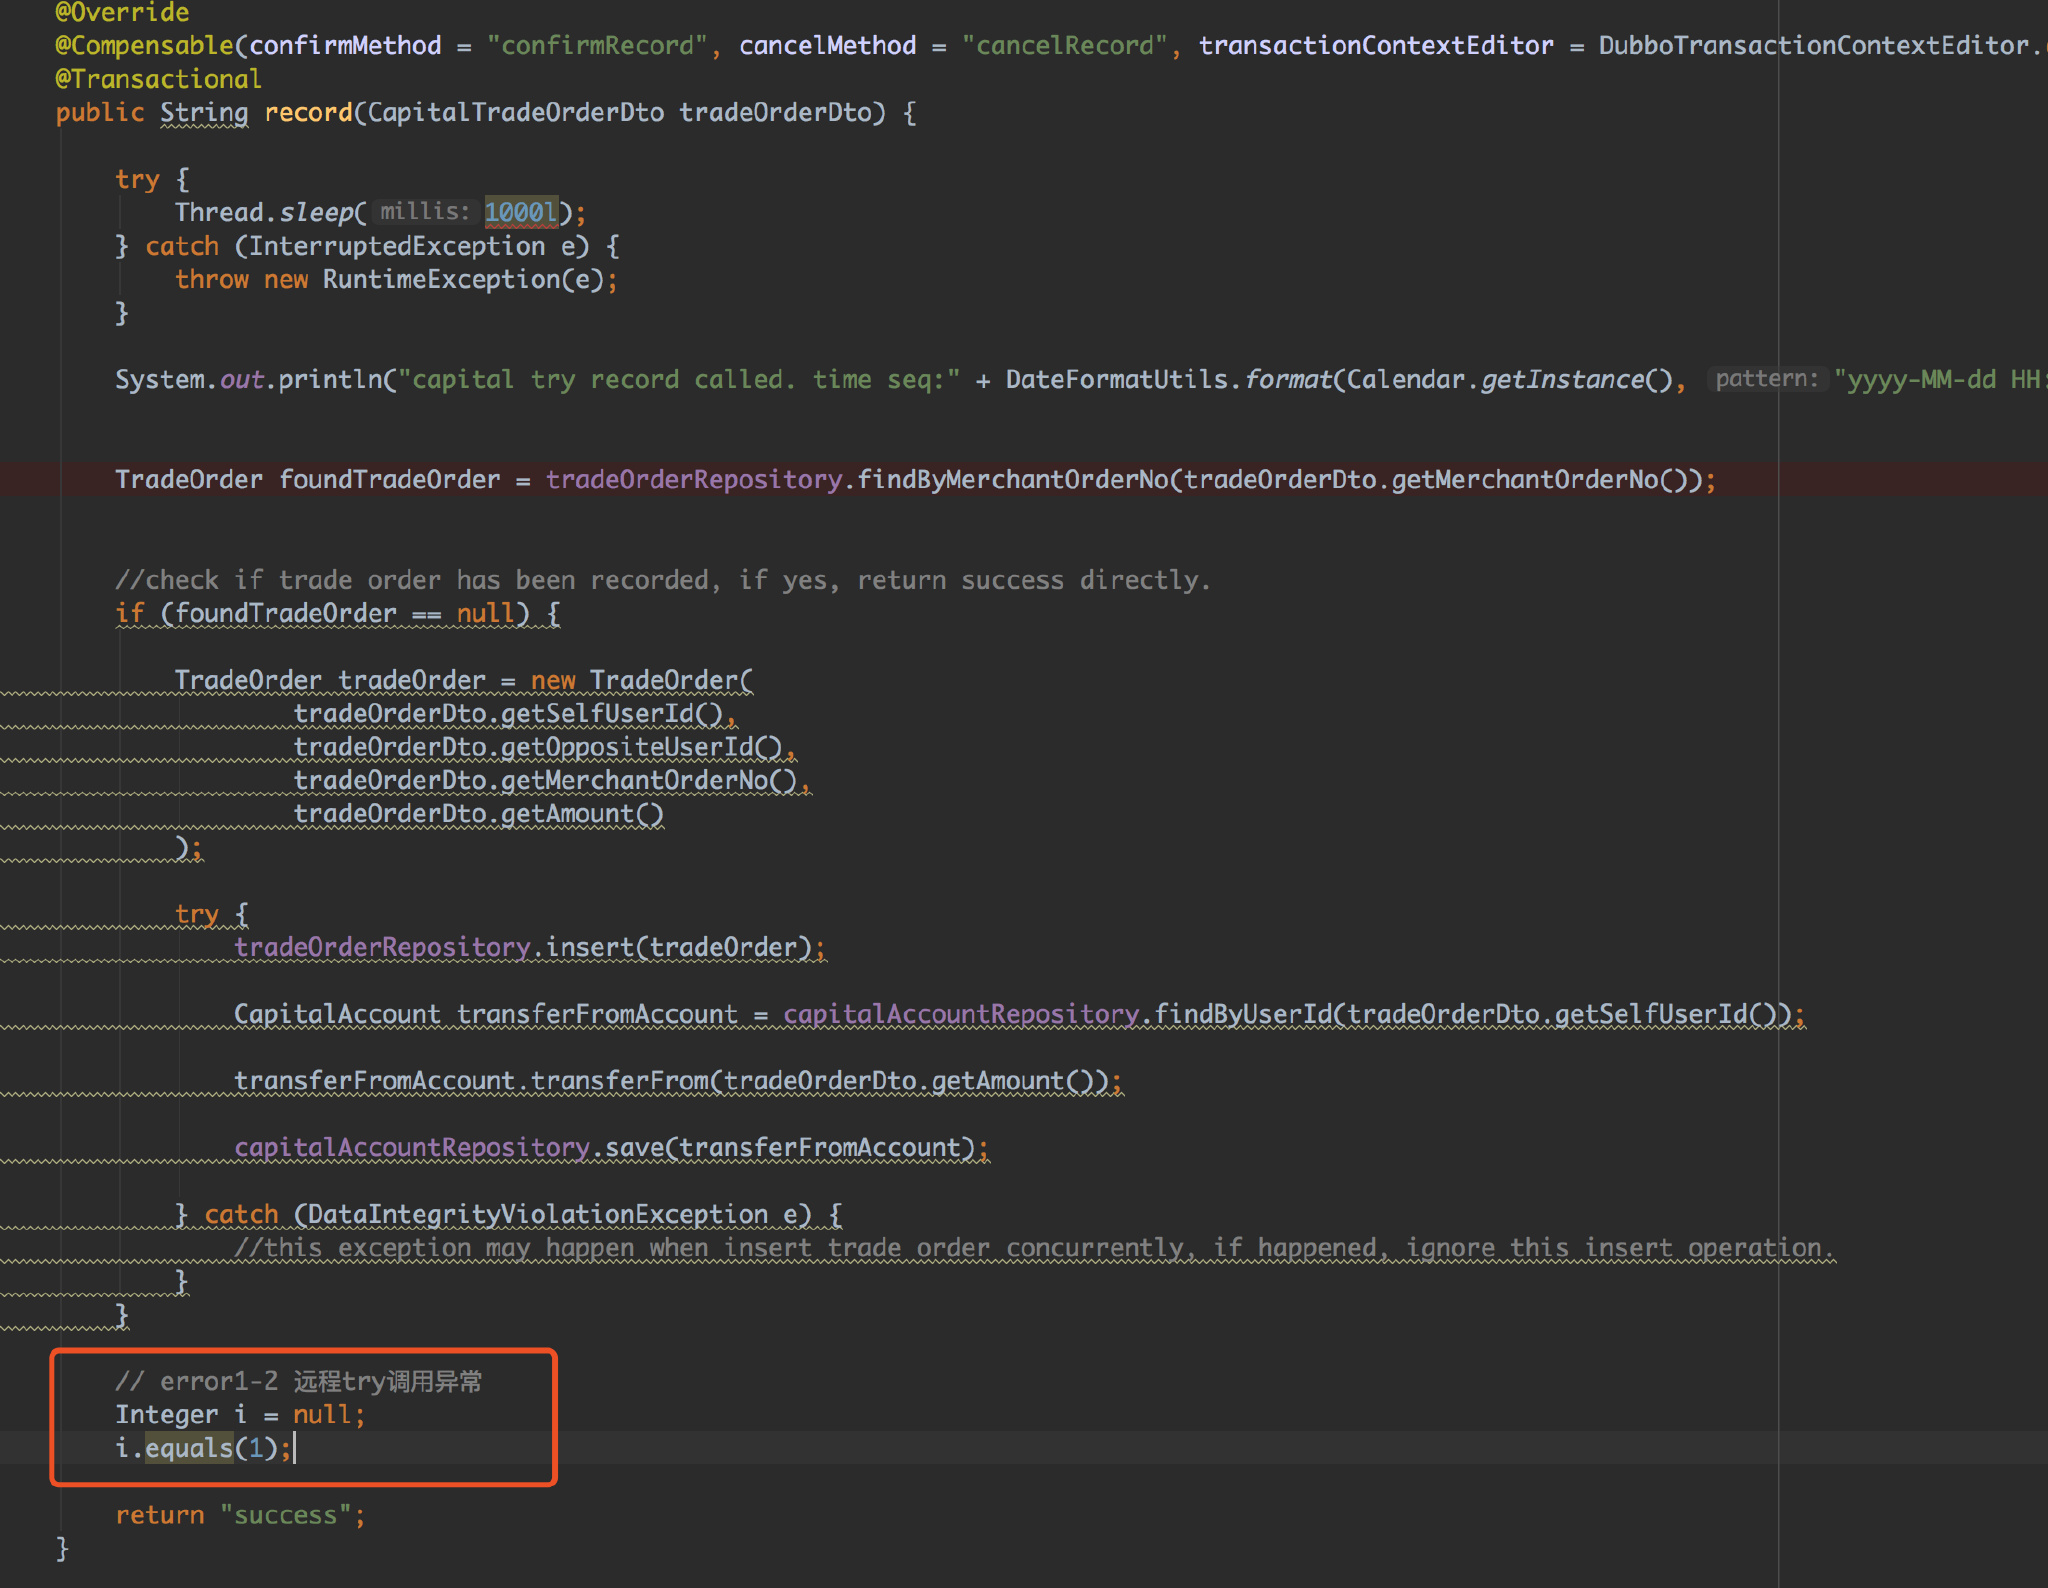Click the @Override annotation
2048x1588 pixels.
122,13
